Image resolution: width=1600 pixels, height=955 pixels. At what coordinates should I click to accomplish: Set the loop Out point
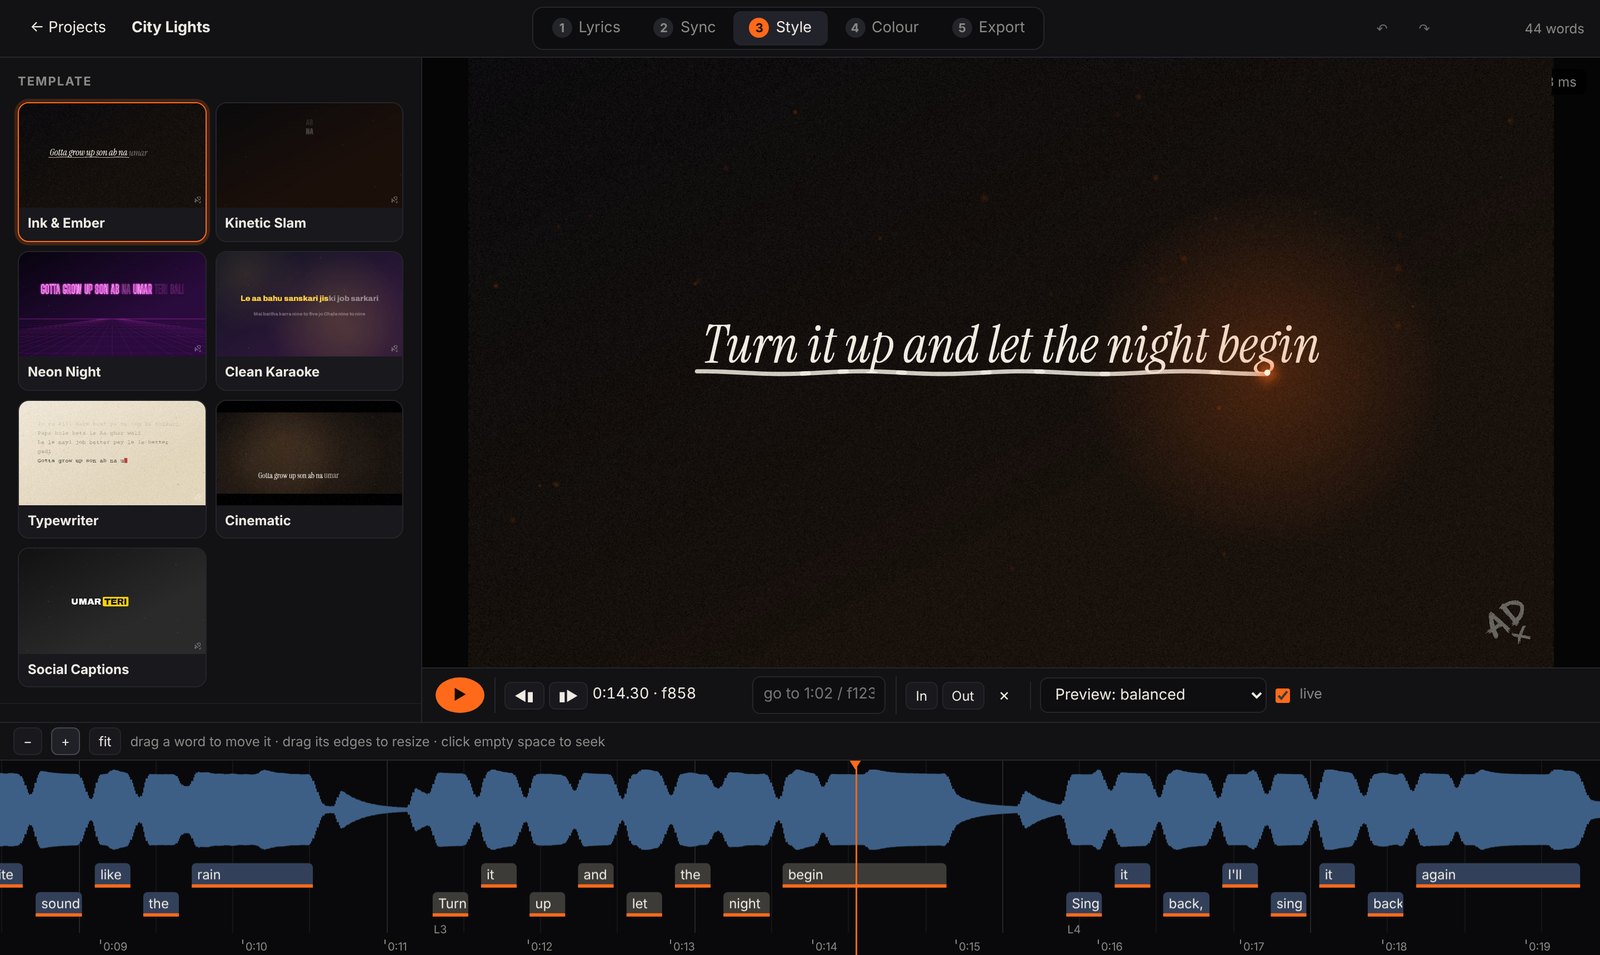[x=963, y=696]
